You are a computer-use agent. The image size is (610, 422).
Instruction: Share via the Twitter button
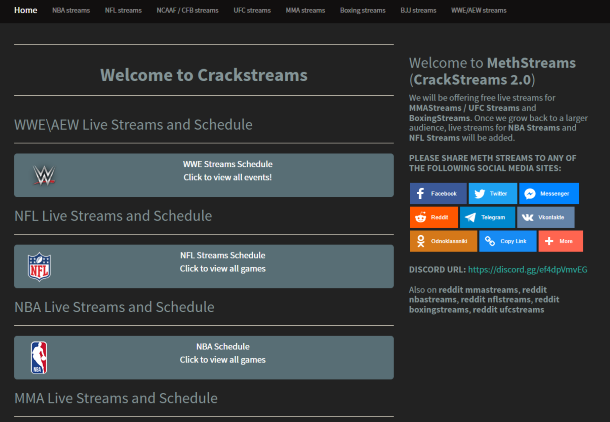coord(493,193)
